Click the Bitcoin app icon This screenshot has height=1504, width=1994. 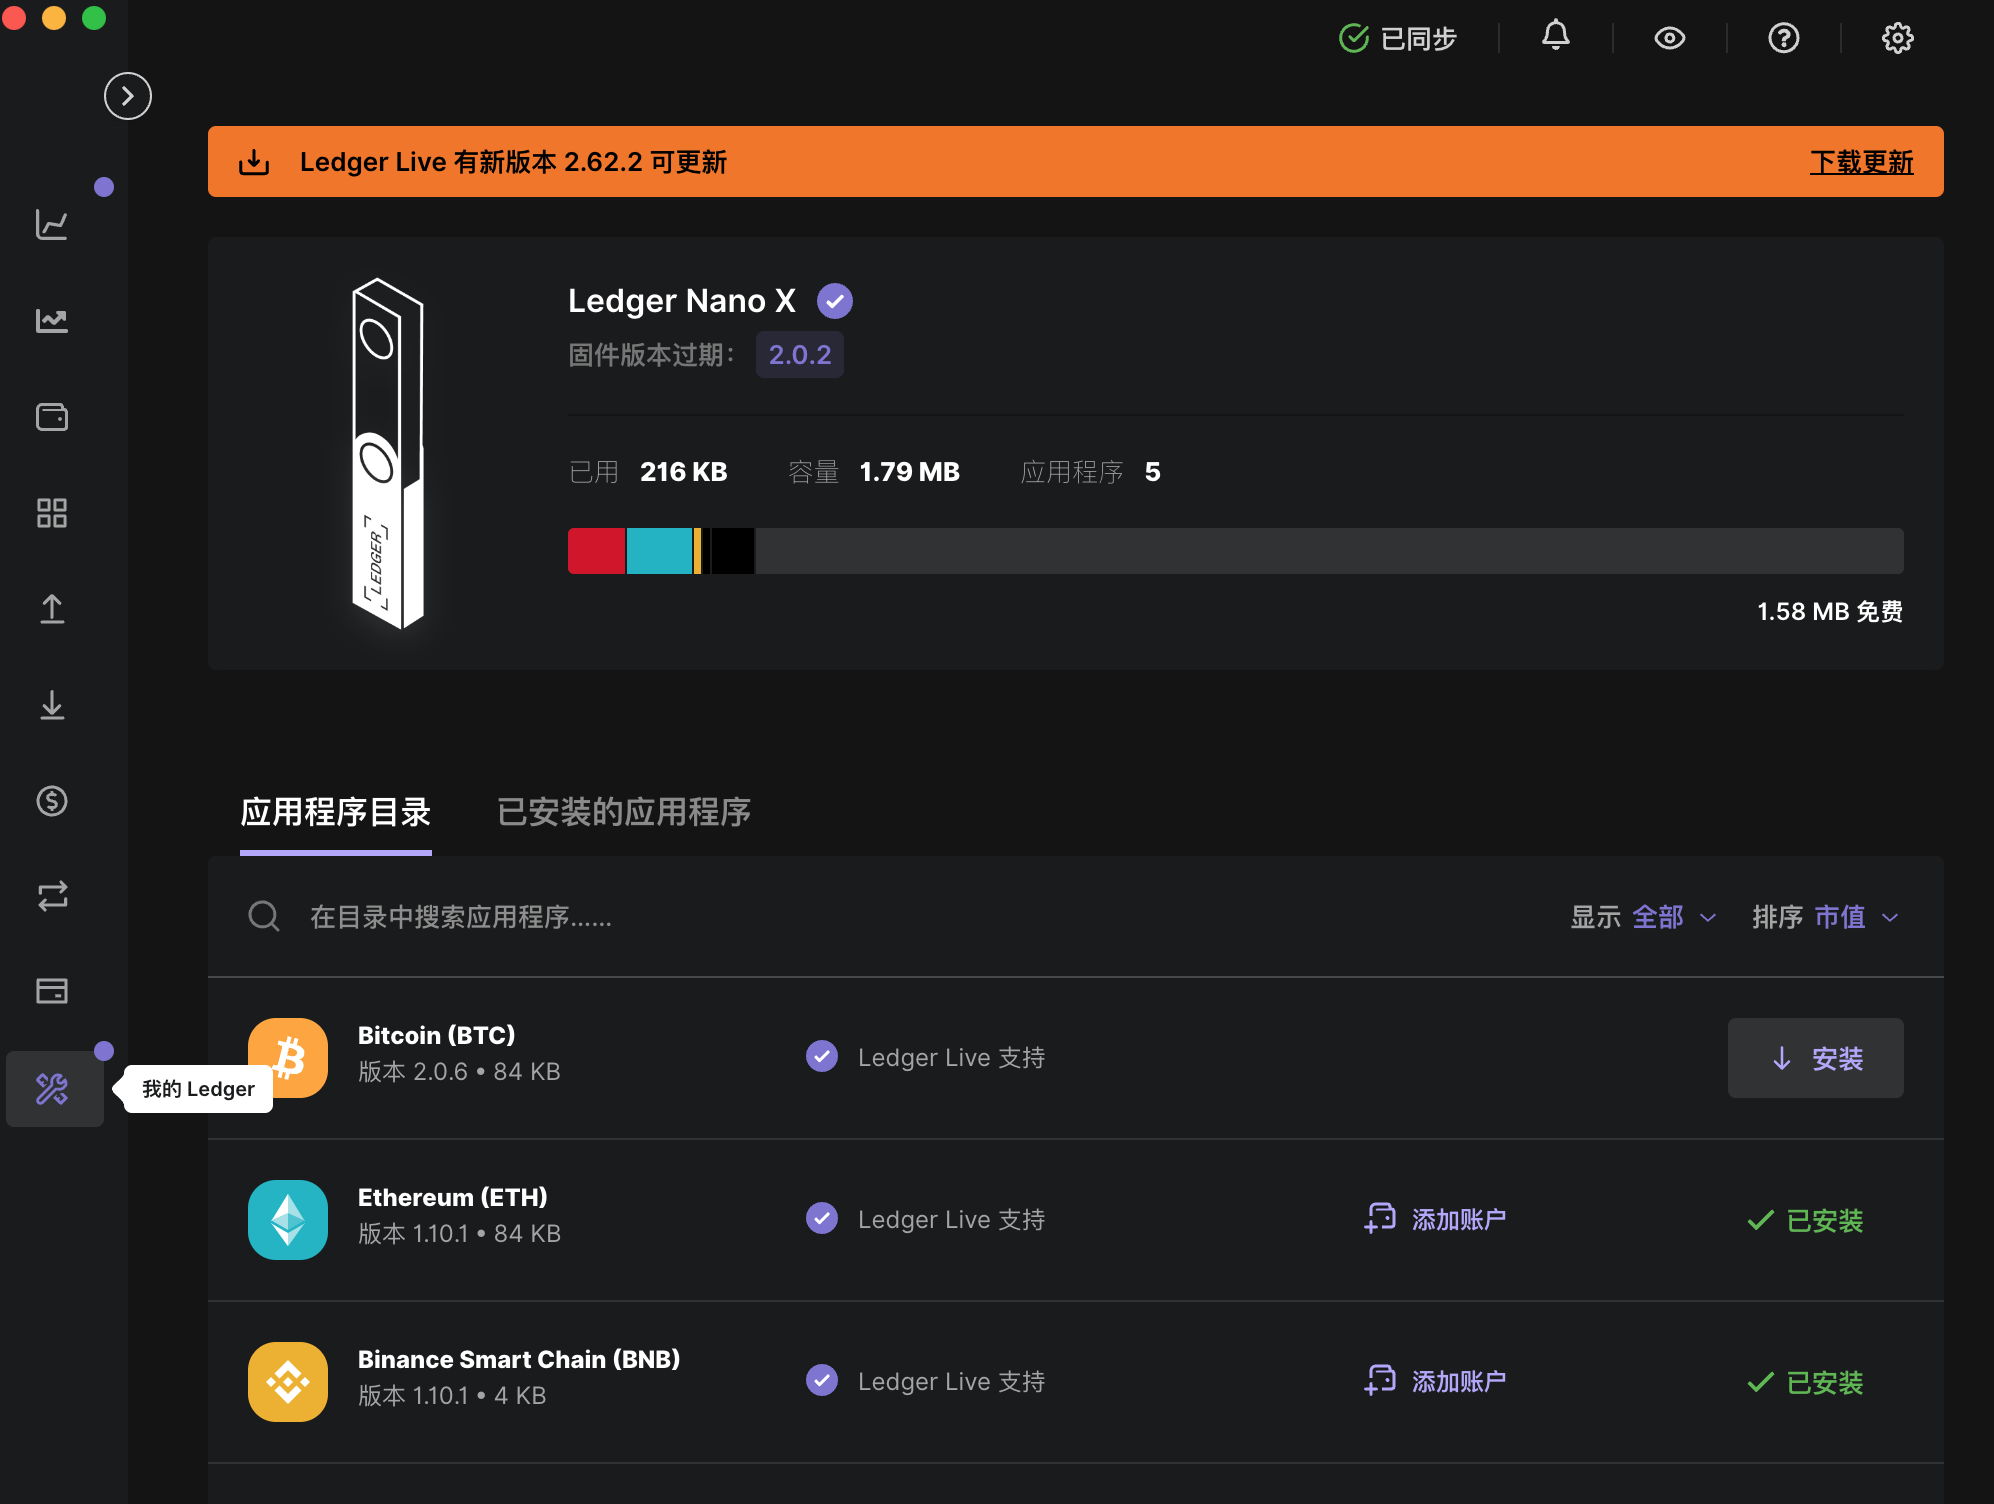tap(288, 1057)
